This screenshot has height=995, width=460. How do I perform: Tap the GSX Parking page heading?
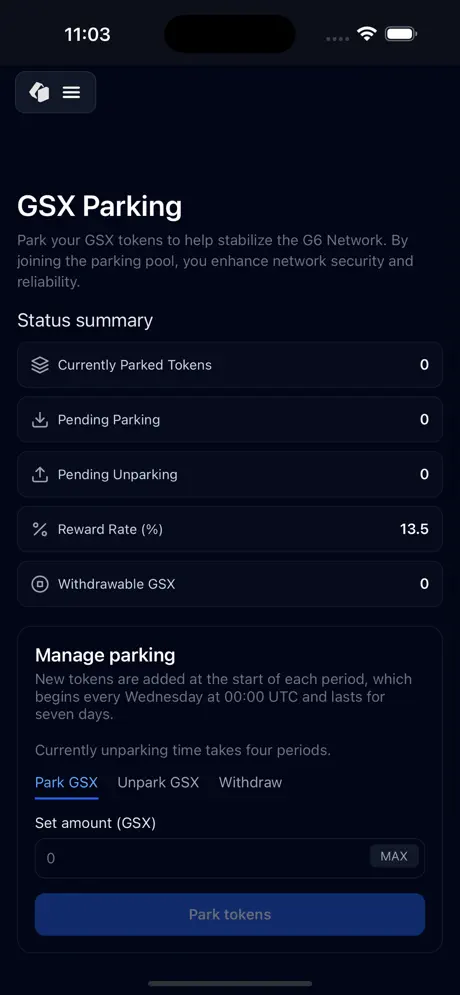coord(100,207)
